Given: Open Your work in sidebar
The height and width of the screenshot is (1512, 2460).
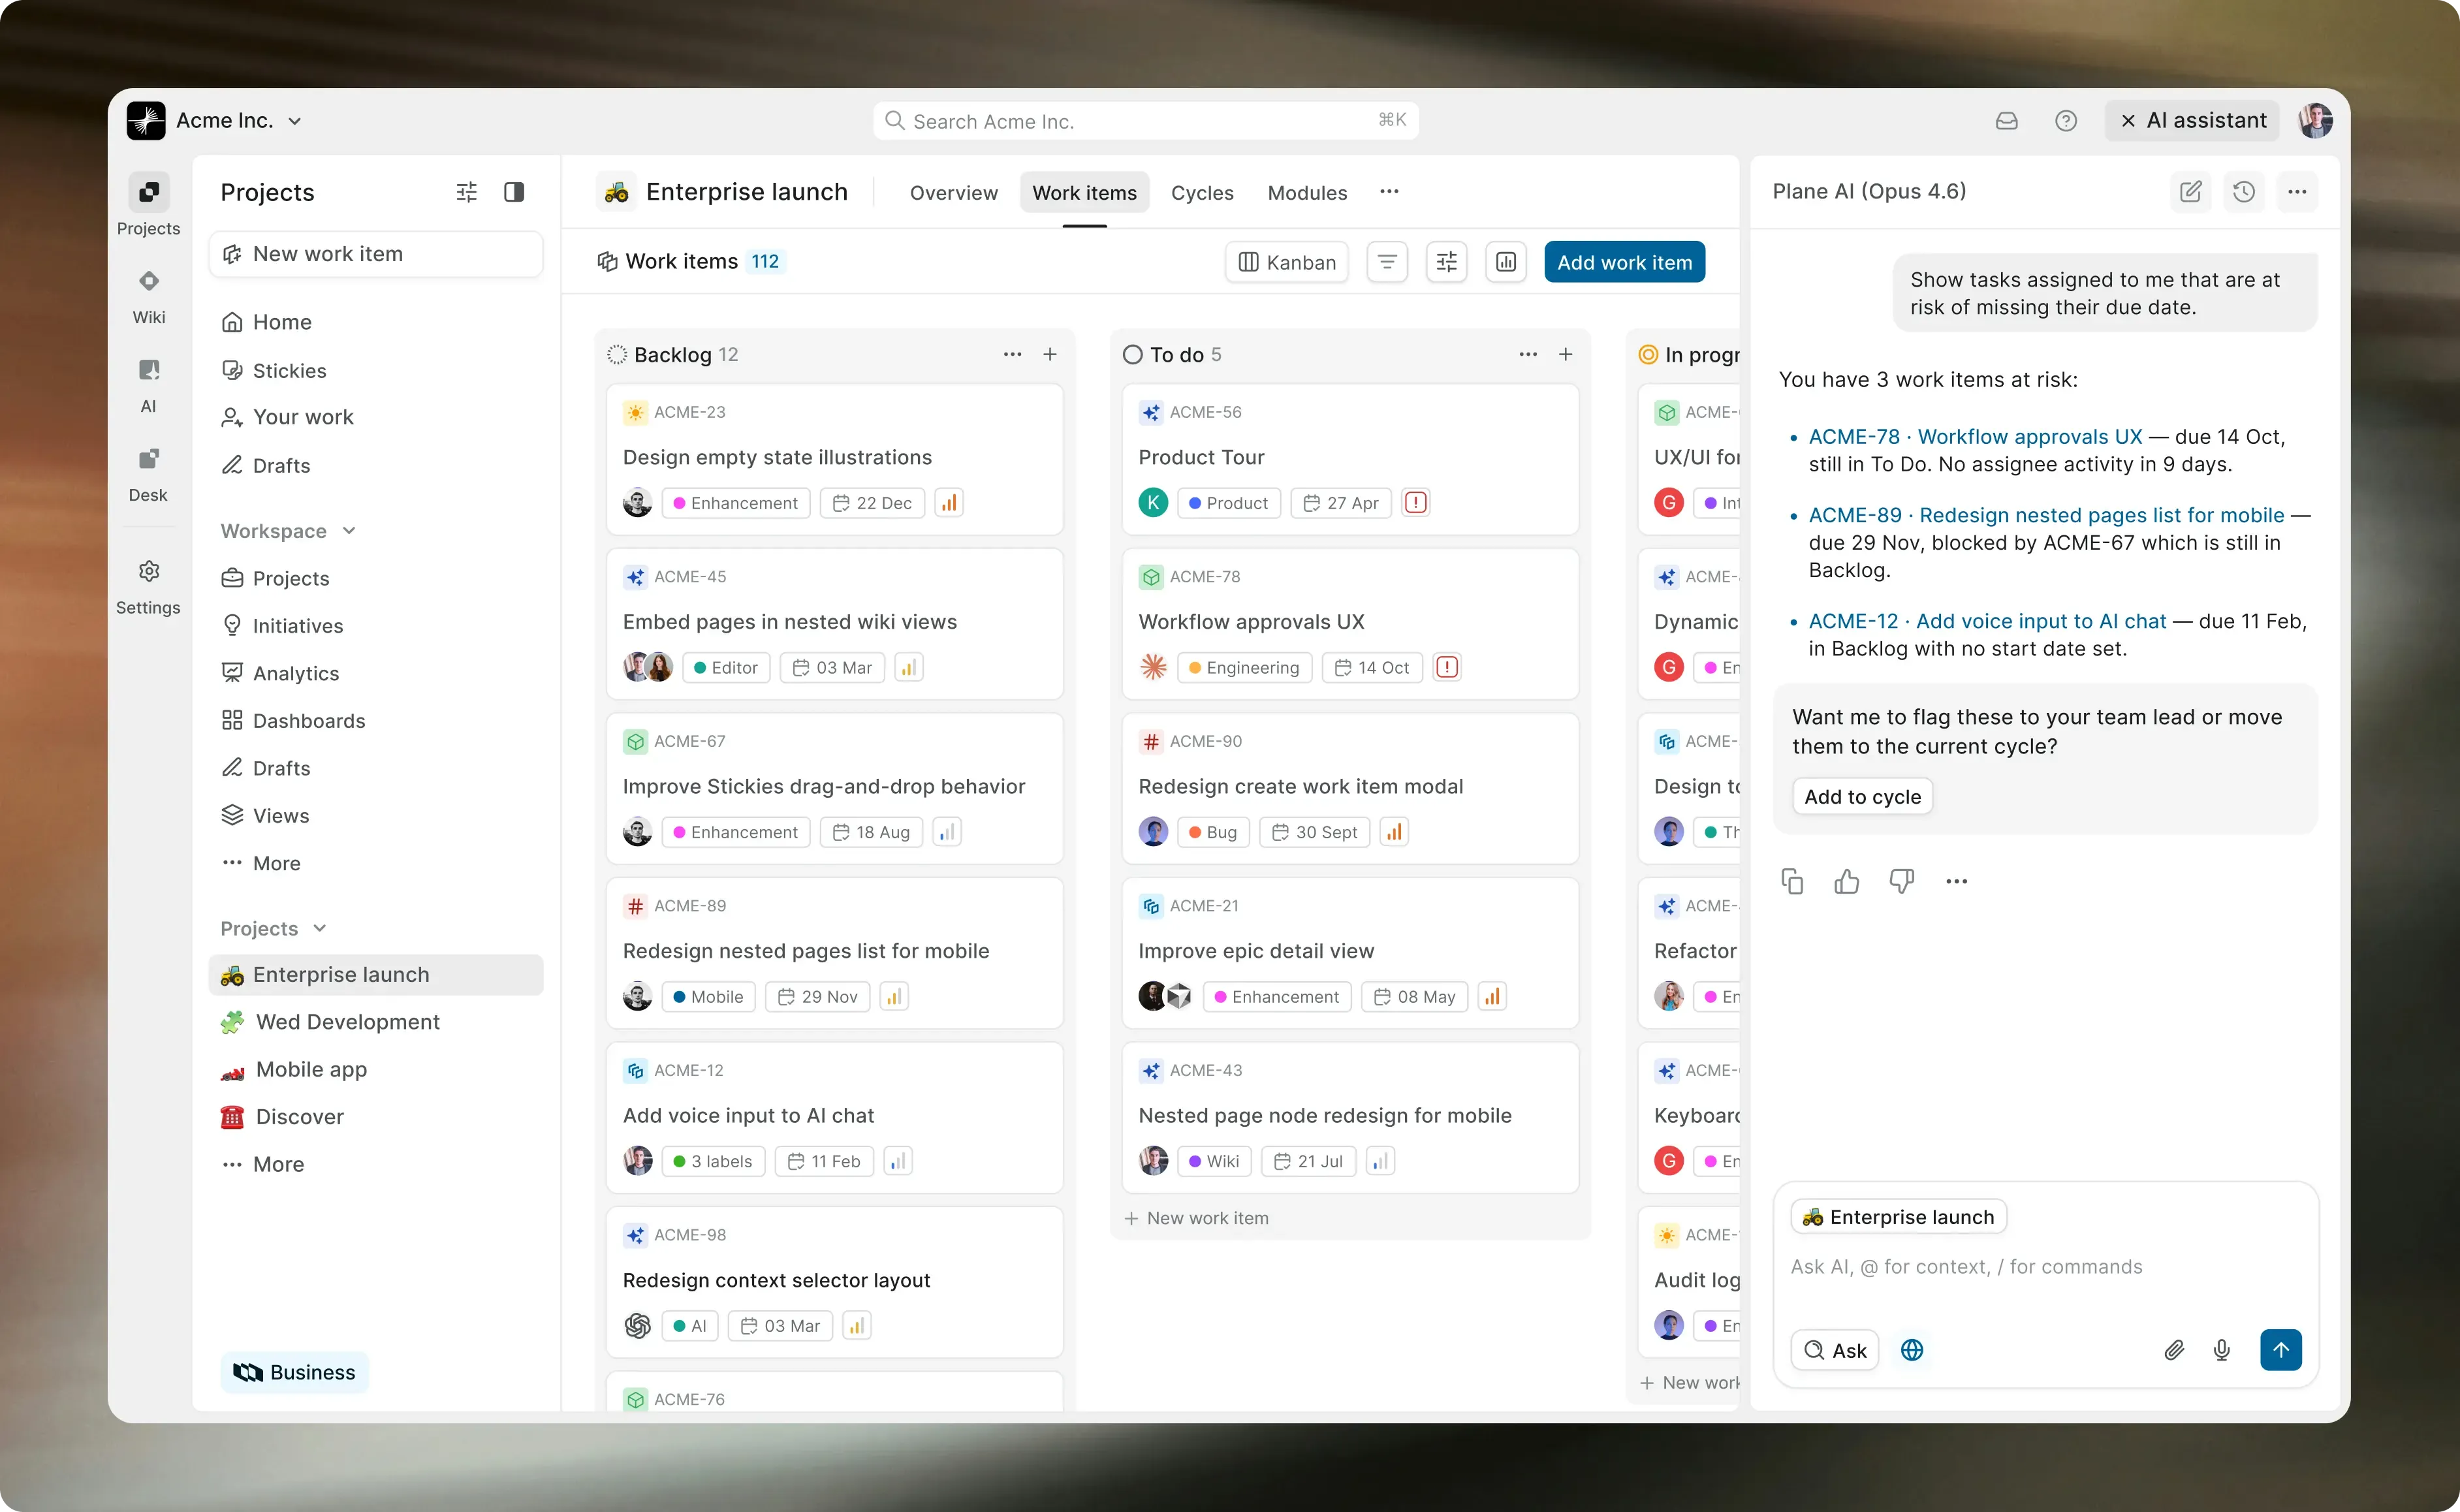Looking at the screenshot, I should [x=376, y=417].
